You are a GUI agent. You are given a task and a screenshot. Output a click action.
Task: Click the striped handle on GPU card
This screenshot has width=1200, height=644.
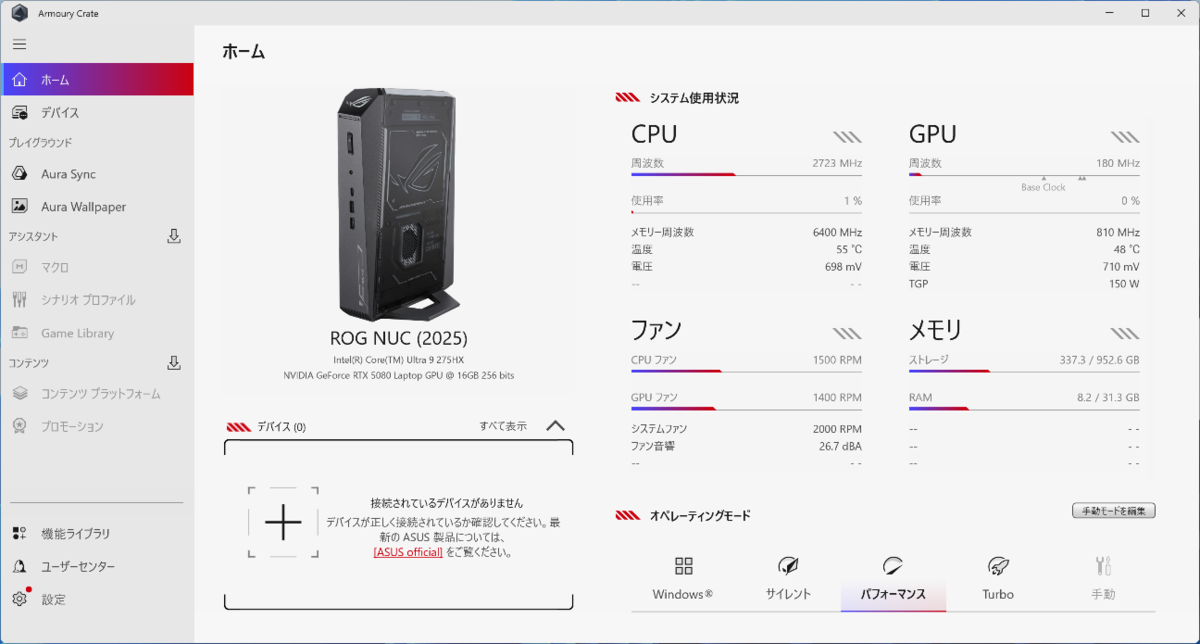1125,137
